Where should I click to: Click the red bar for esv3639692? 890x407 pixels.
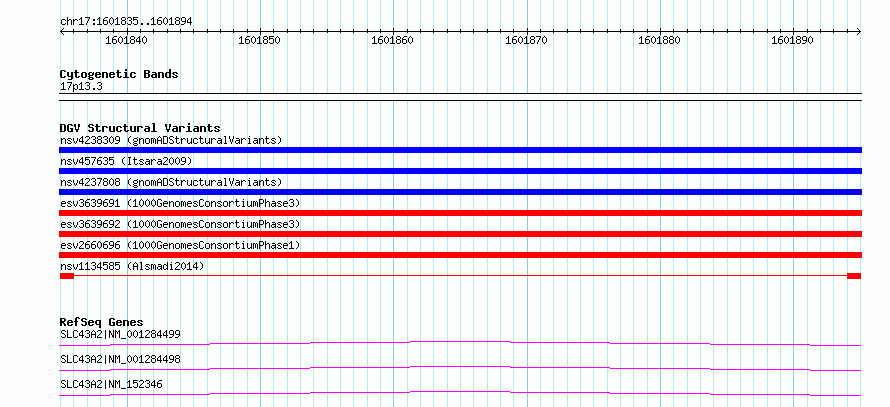pyautogui.click(x=460, y=234)
